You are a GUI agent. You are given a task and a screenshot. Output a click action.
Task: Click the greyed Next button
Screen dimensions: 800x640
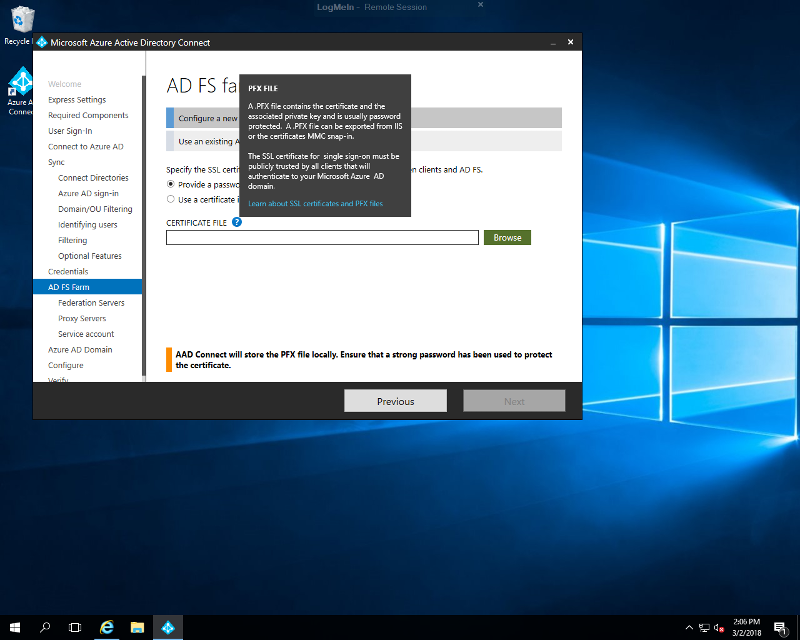(514, 401)
